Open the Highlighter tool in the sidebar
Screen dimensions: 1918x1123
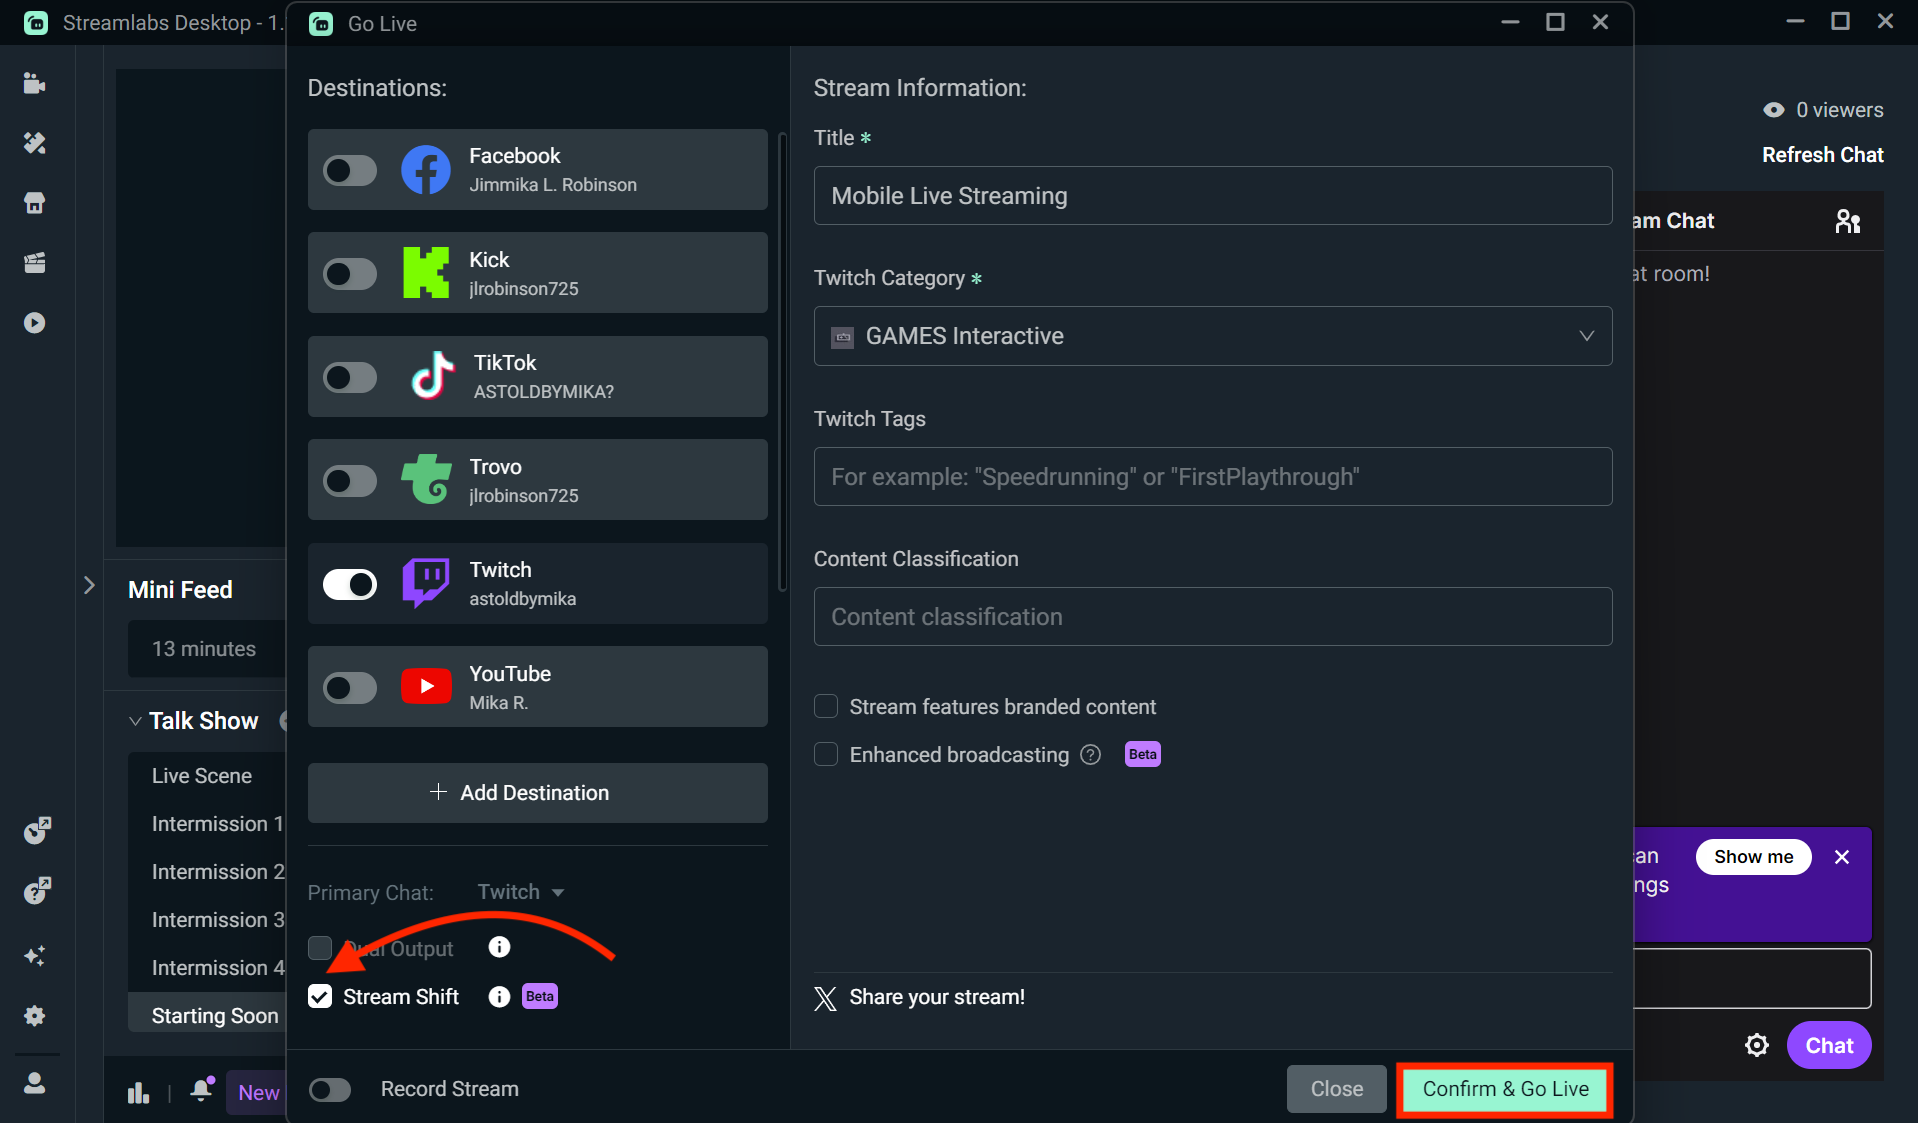(x=35, y=263)
